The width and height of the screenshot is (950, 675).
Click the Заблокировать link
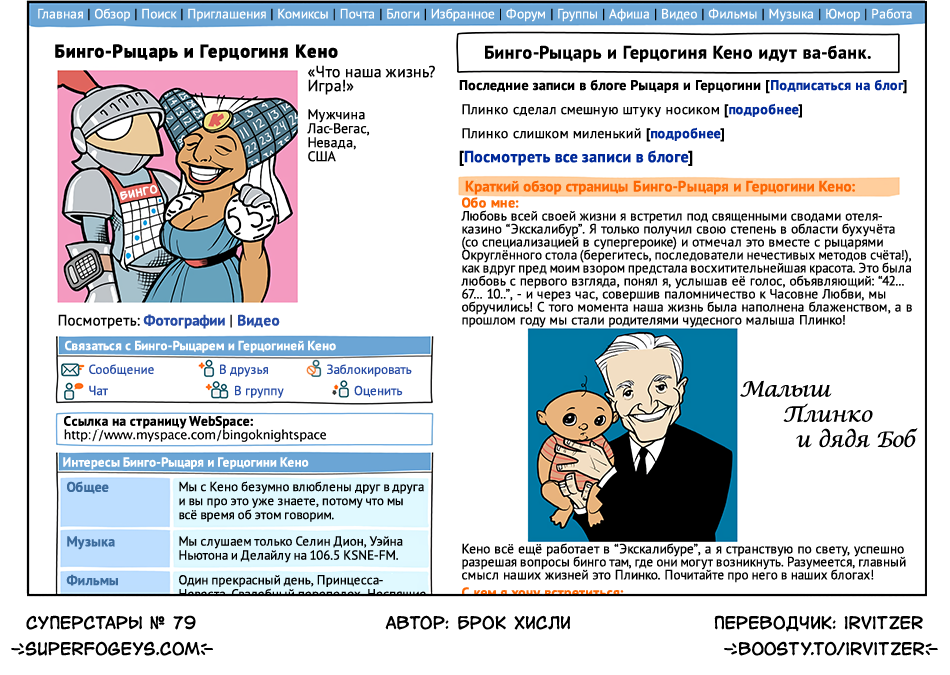tap(369, 370)
